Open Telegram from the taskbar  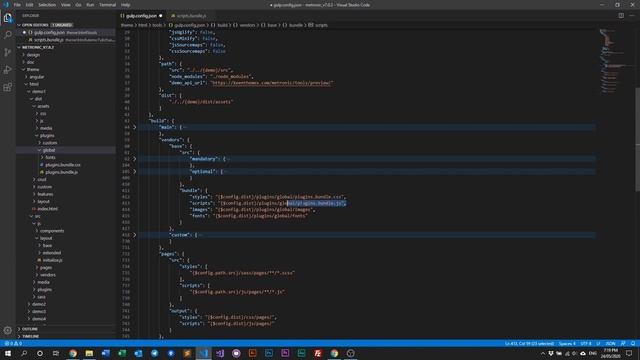click(155, 353)
